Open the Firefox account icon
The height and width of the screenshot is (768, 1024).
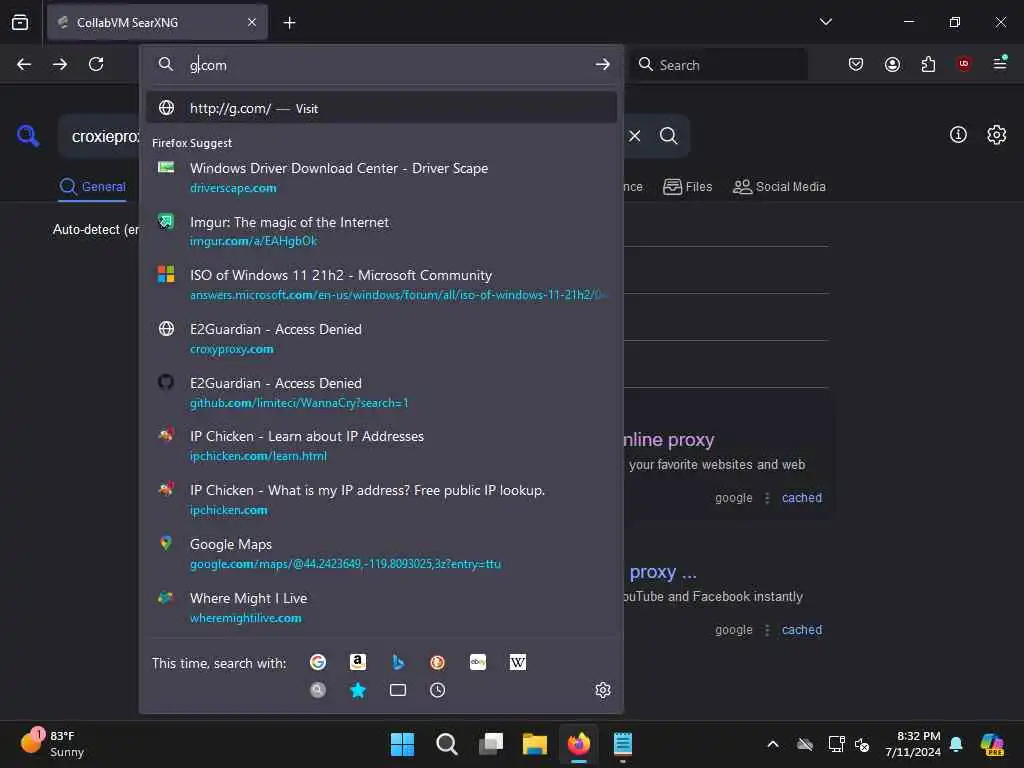click(892, 64)
